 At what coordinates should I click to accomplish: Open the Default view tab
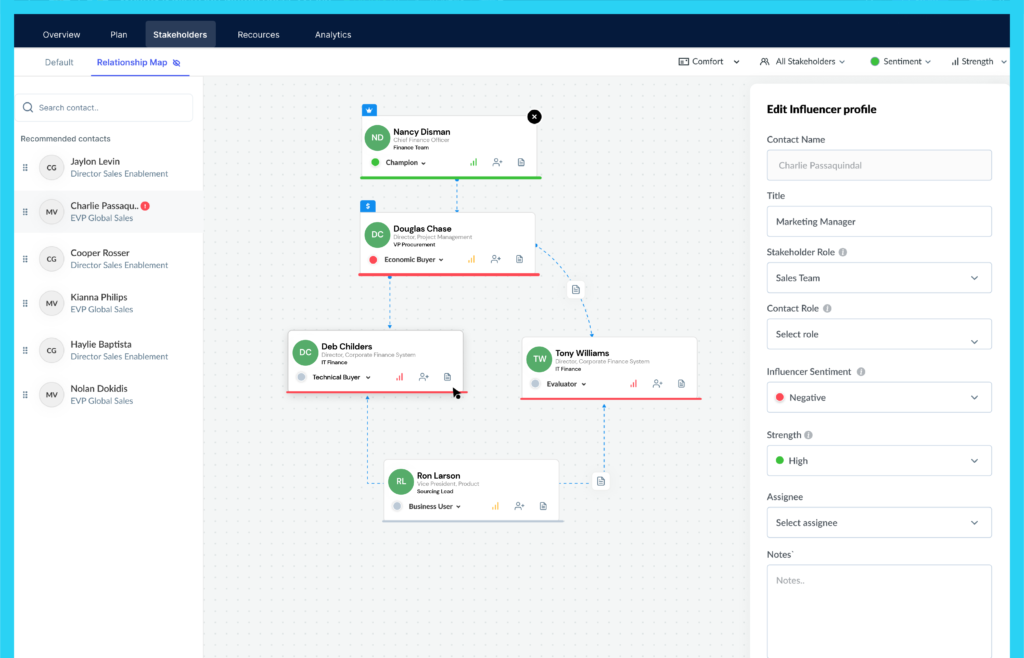coord(59,62)
